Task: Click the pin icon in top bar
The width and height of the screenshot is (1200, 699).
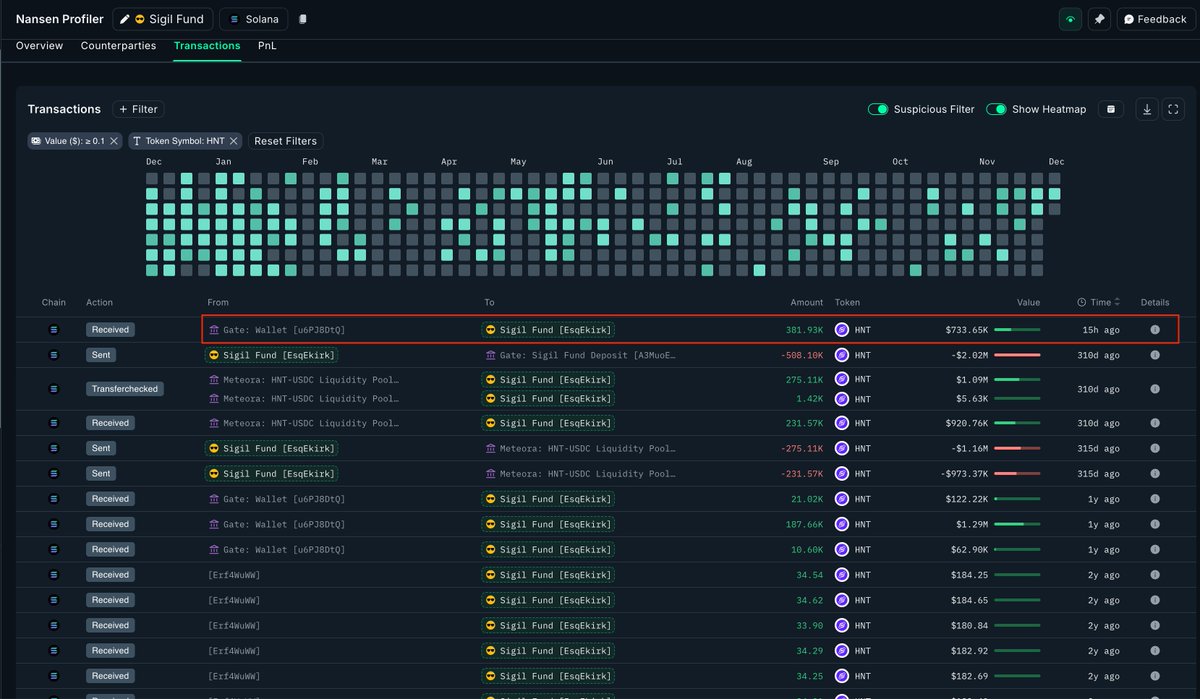Action: [x=1099, y=19]
